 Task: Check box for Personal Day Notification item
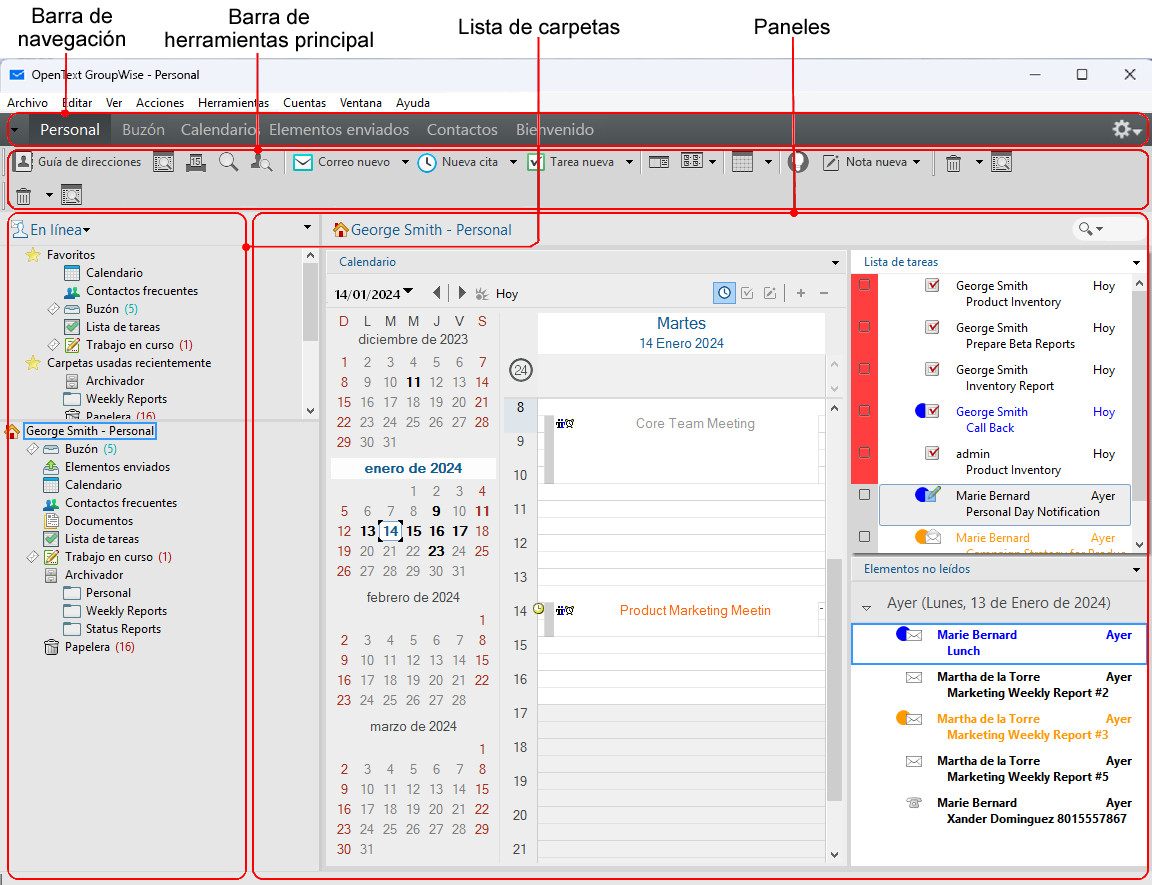(x=865, y=495)
